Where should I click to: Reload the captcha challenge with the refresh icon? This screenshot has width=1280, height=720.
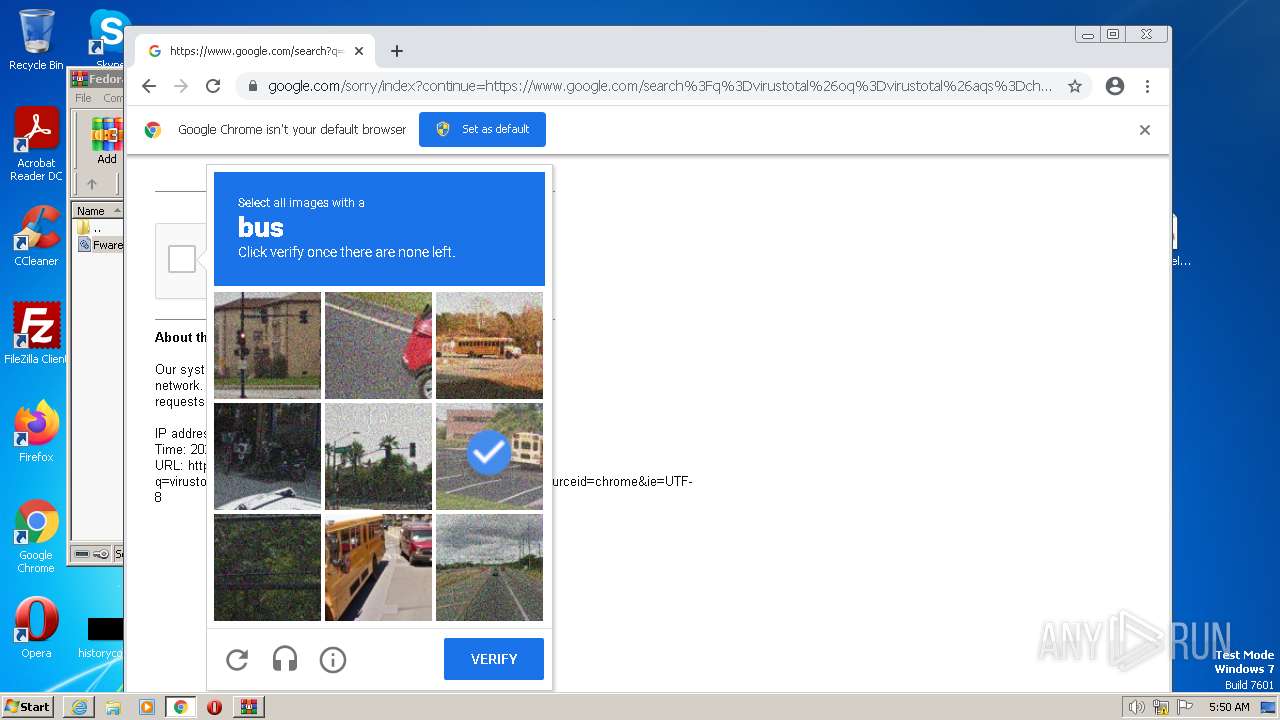pyautogui.click(x=237, y=660)
